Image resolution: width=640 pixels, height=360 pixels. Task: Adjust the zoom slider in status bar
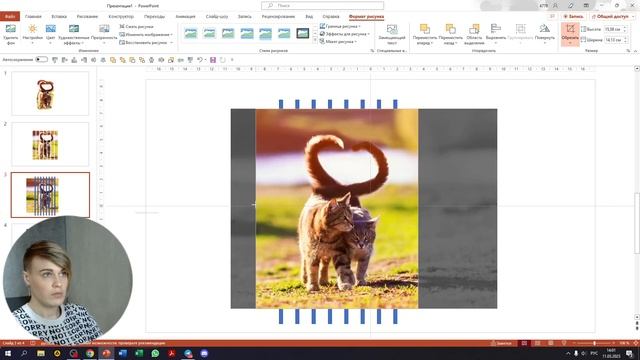point(594,343)
